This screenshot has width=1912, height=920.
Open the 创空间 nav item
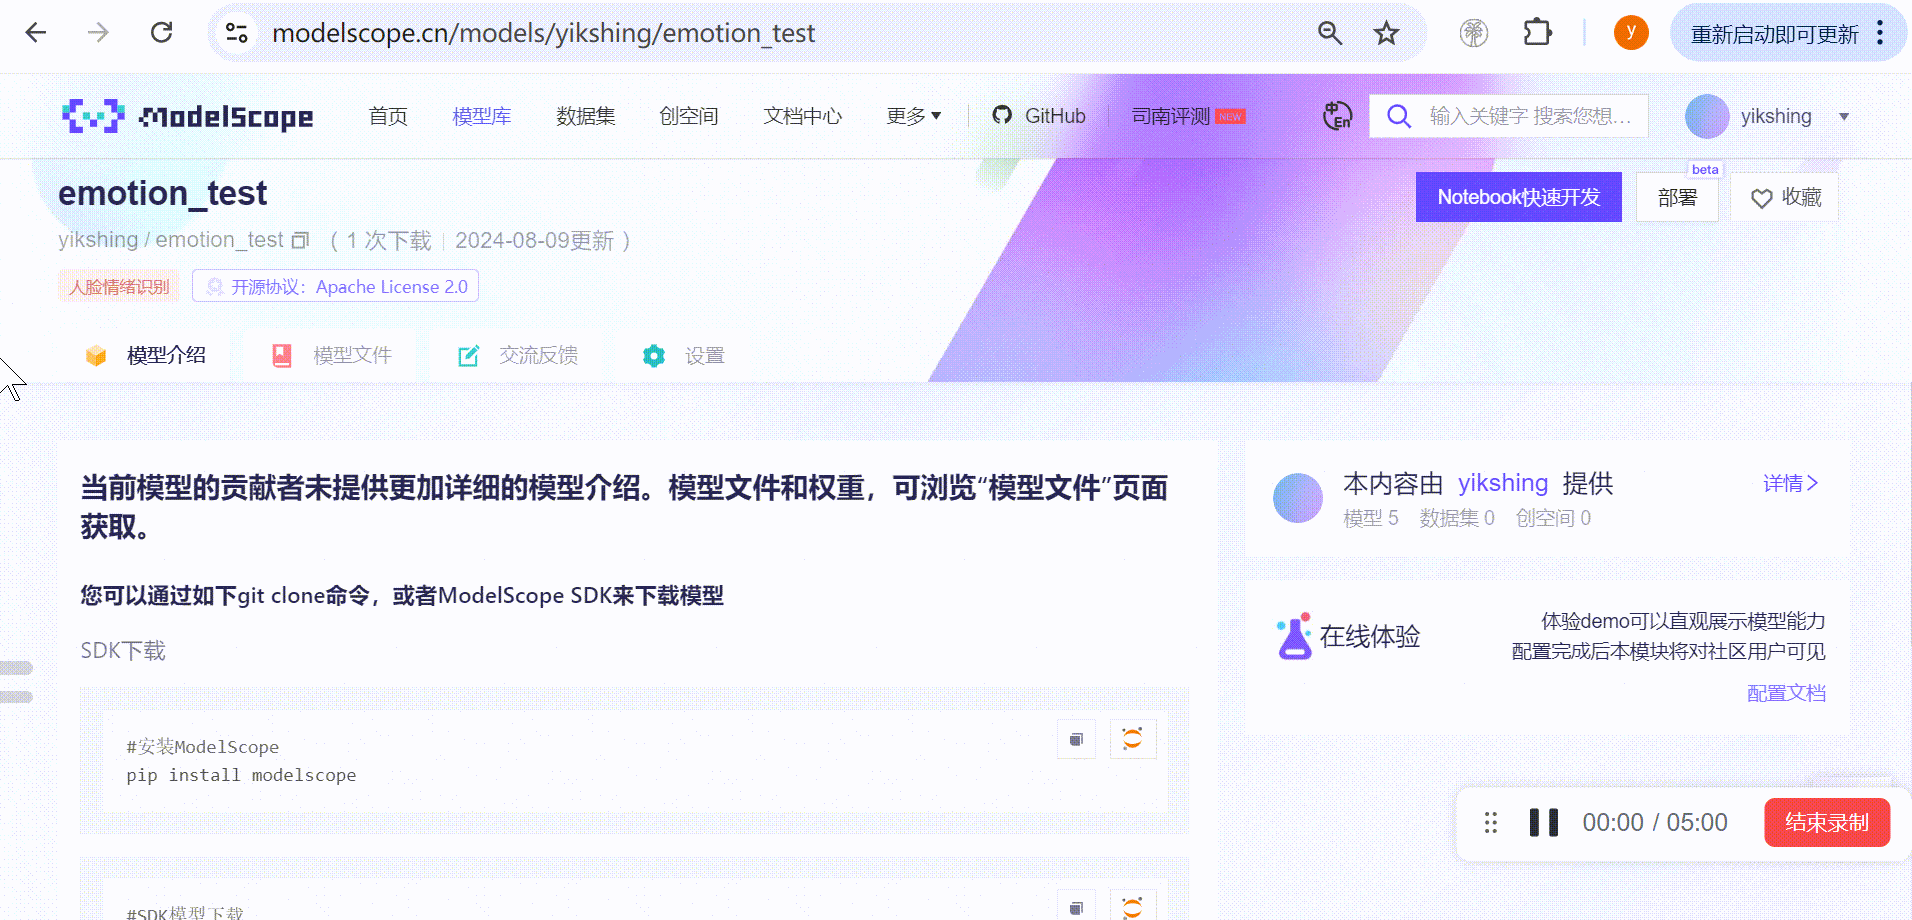coord(689,116)
